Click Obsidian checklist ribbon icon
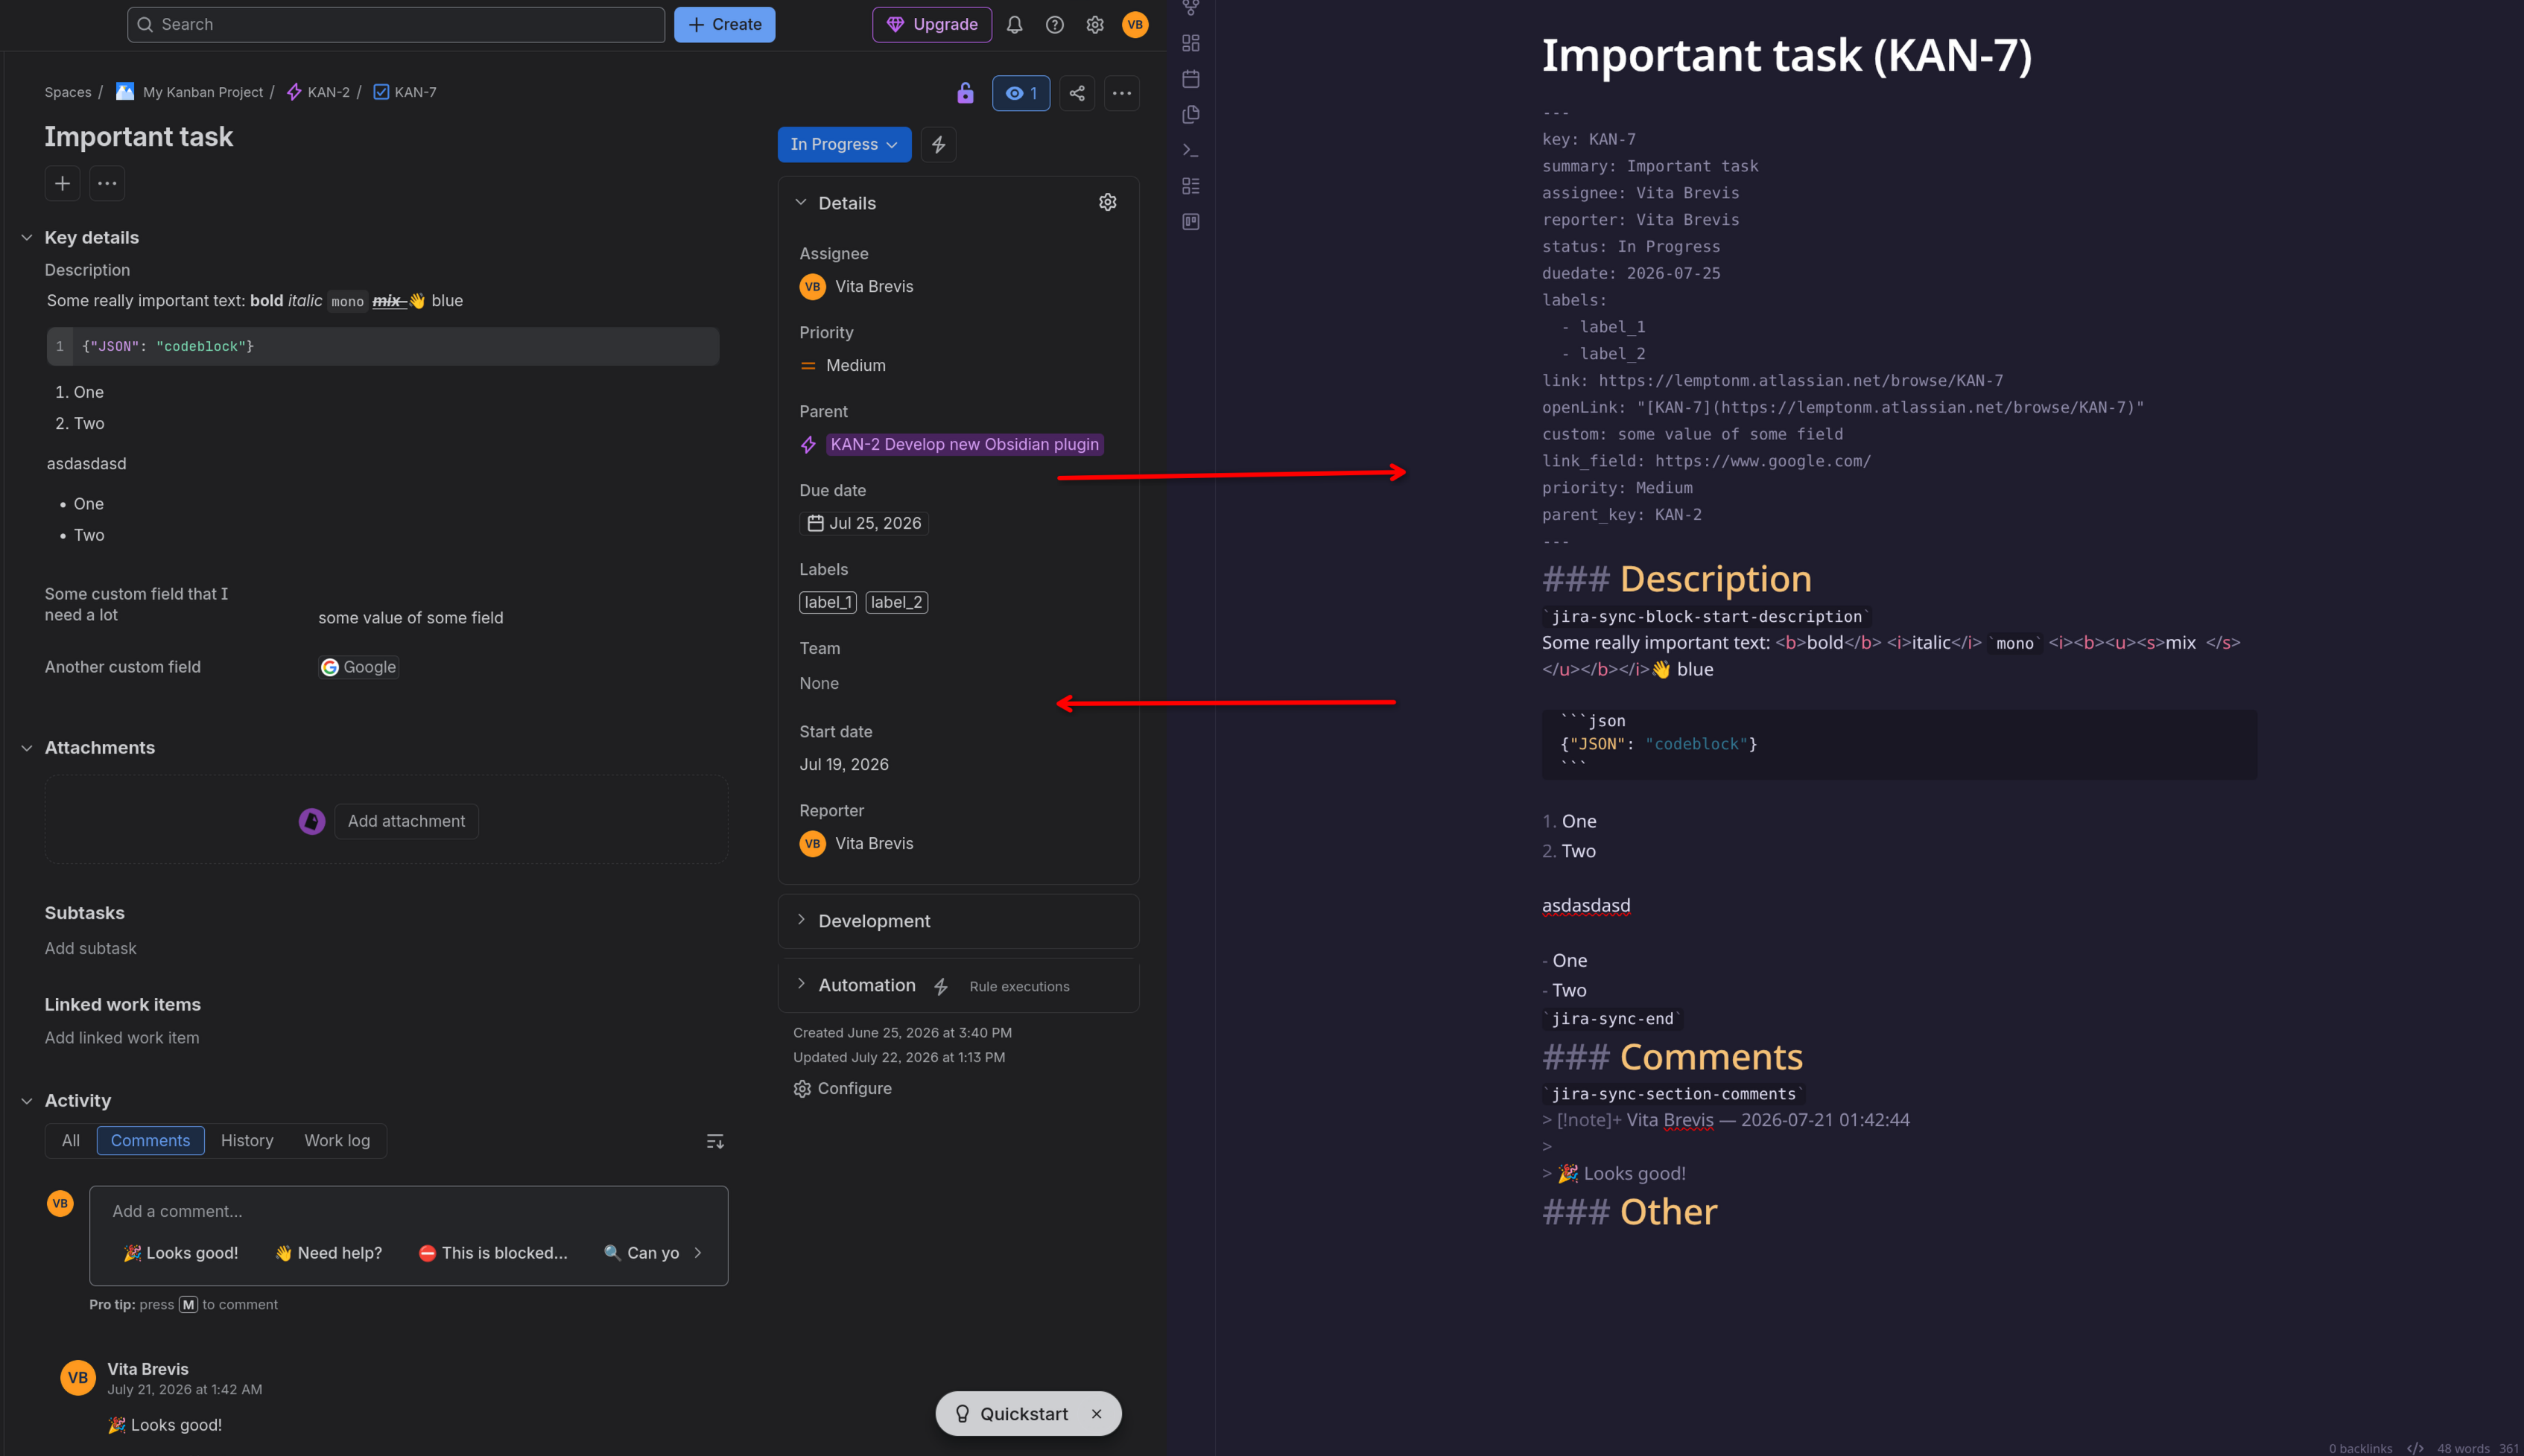The image size is (2524, 1456). tap(1190, 186)
